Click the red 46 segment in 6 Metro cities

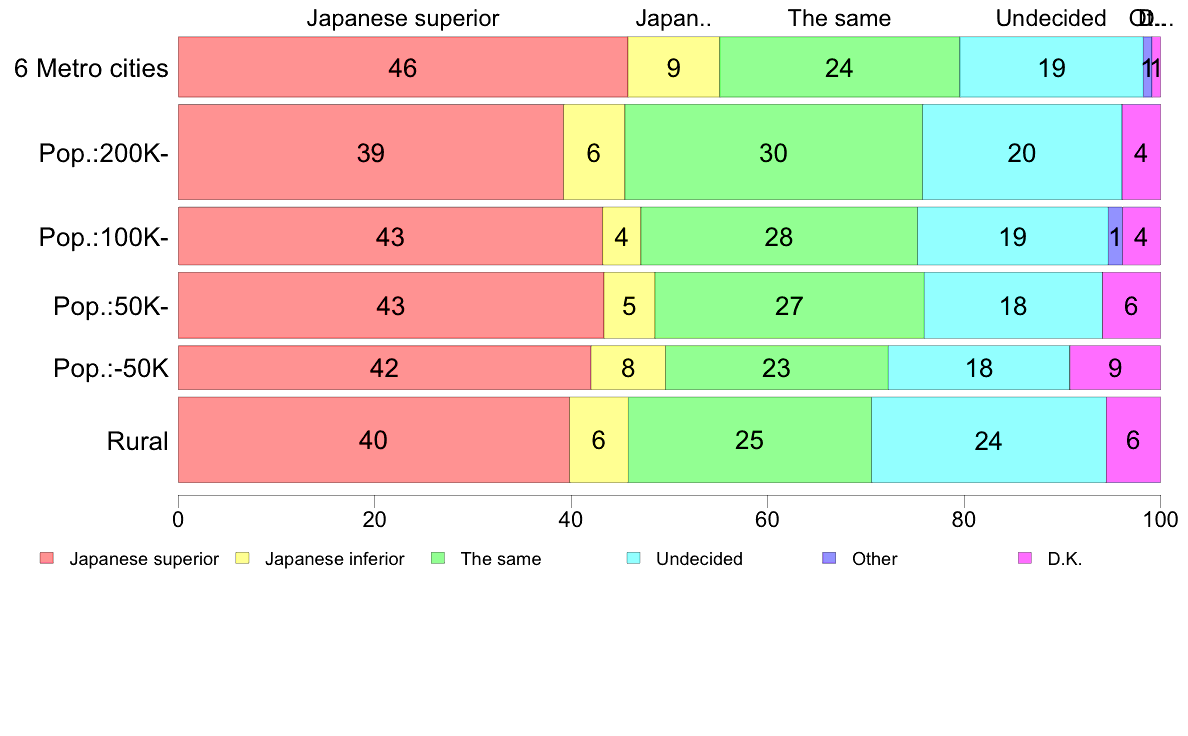[403, 67]
